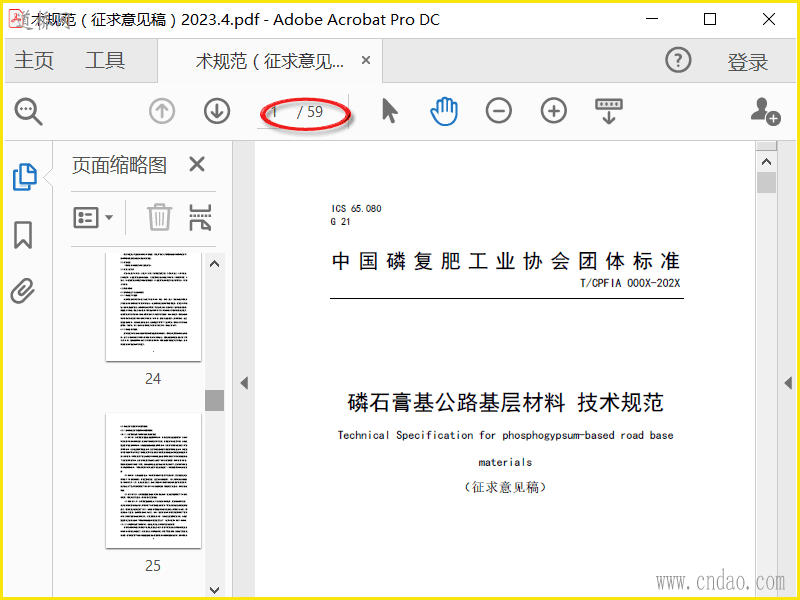Click the document title 磷石膏基公路基层材料 技术规范
This screenshot has height=600, width=800.
click(506, 403)
